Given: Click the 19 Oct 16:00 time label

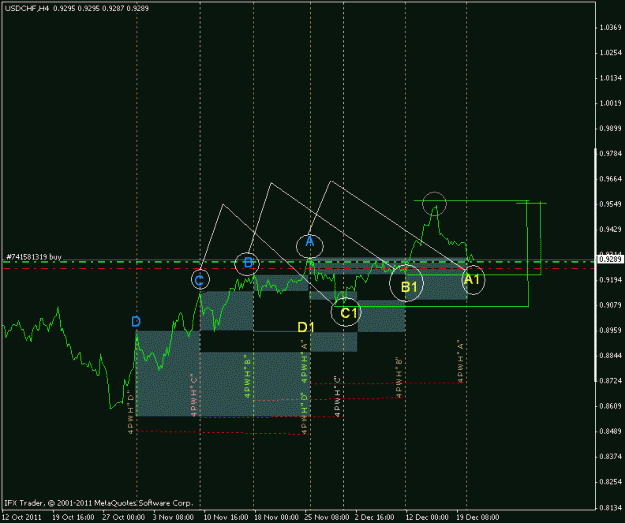Looking at the screenshot, I should point(73,517).
